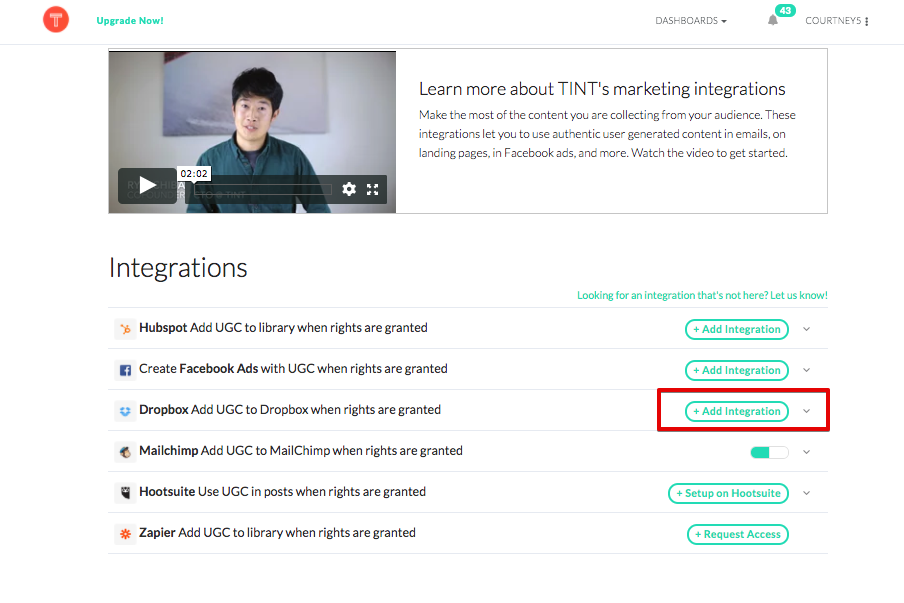The width and height of the screenshot is (904, 603).
Task: Click the Mailchimp logo icon
Action: click(x=125, y=452)
